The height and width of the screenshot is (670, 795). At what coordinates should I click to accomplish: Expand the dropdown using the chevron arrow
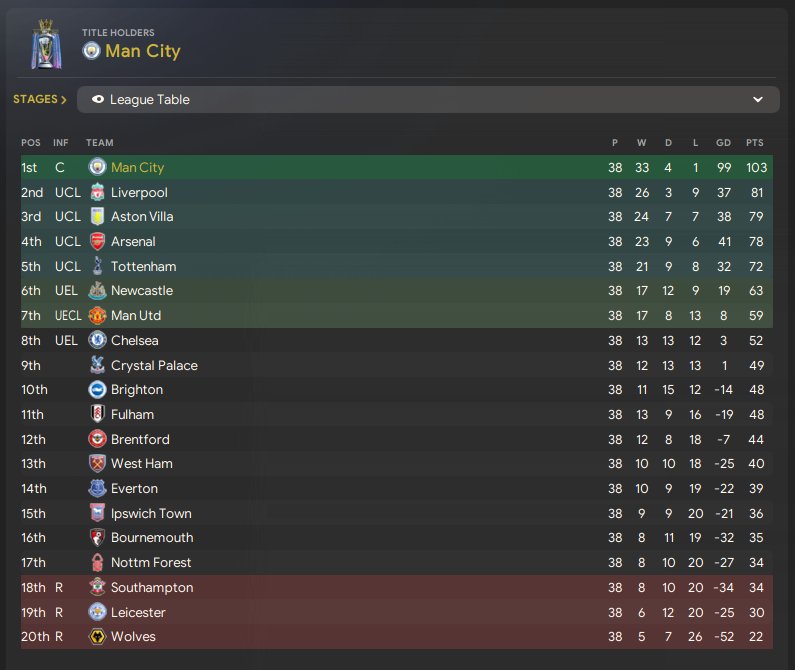point(757,99)
